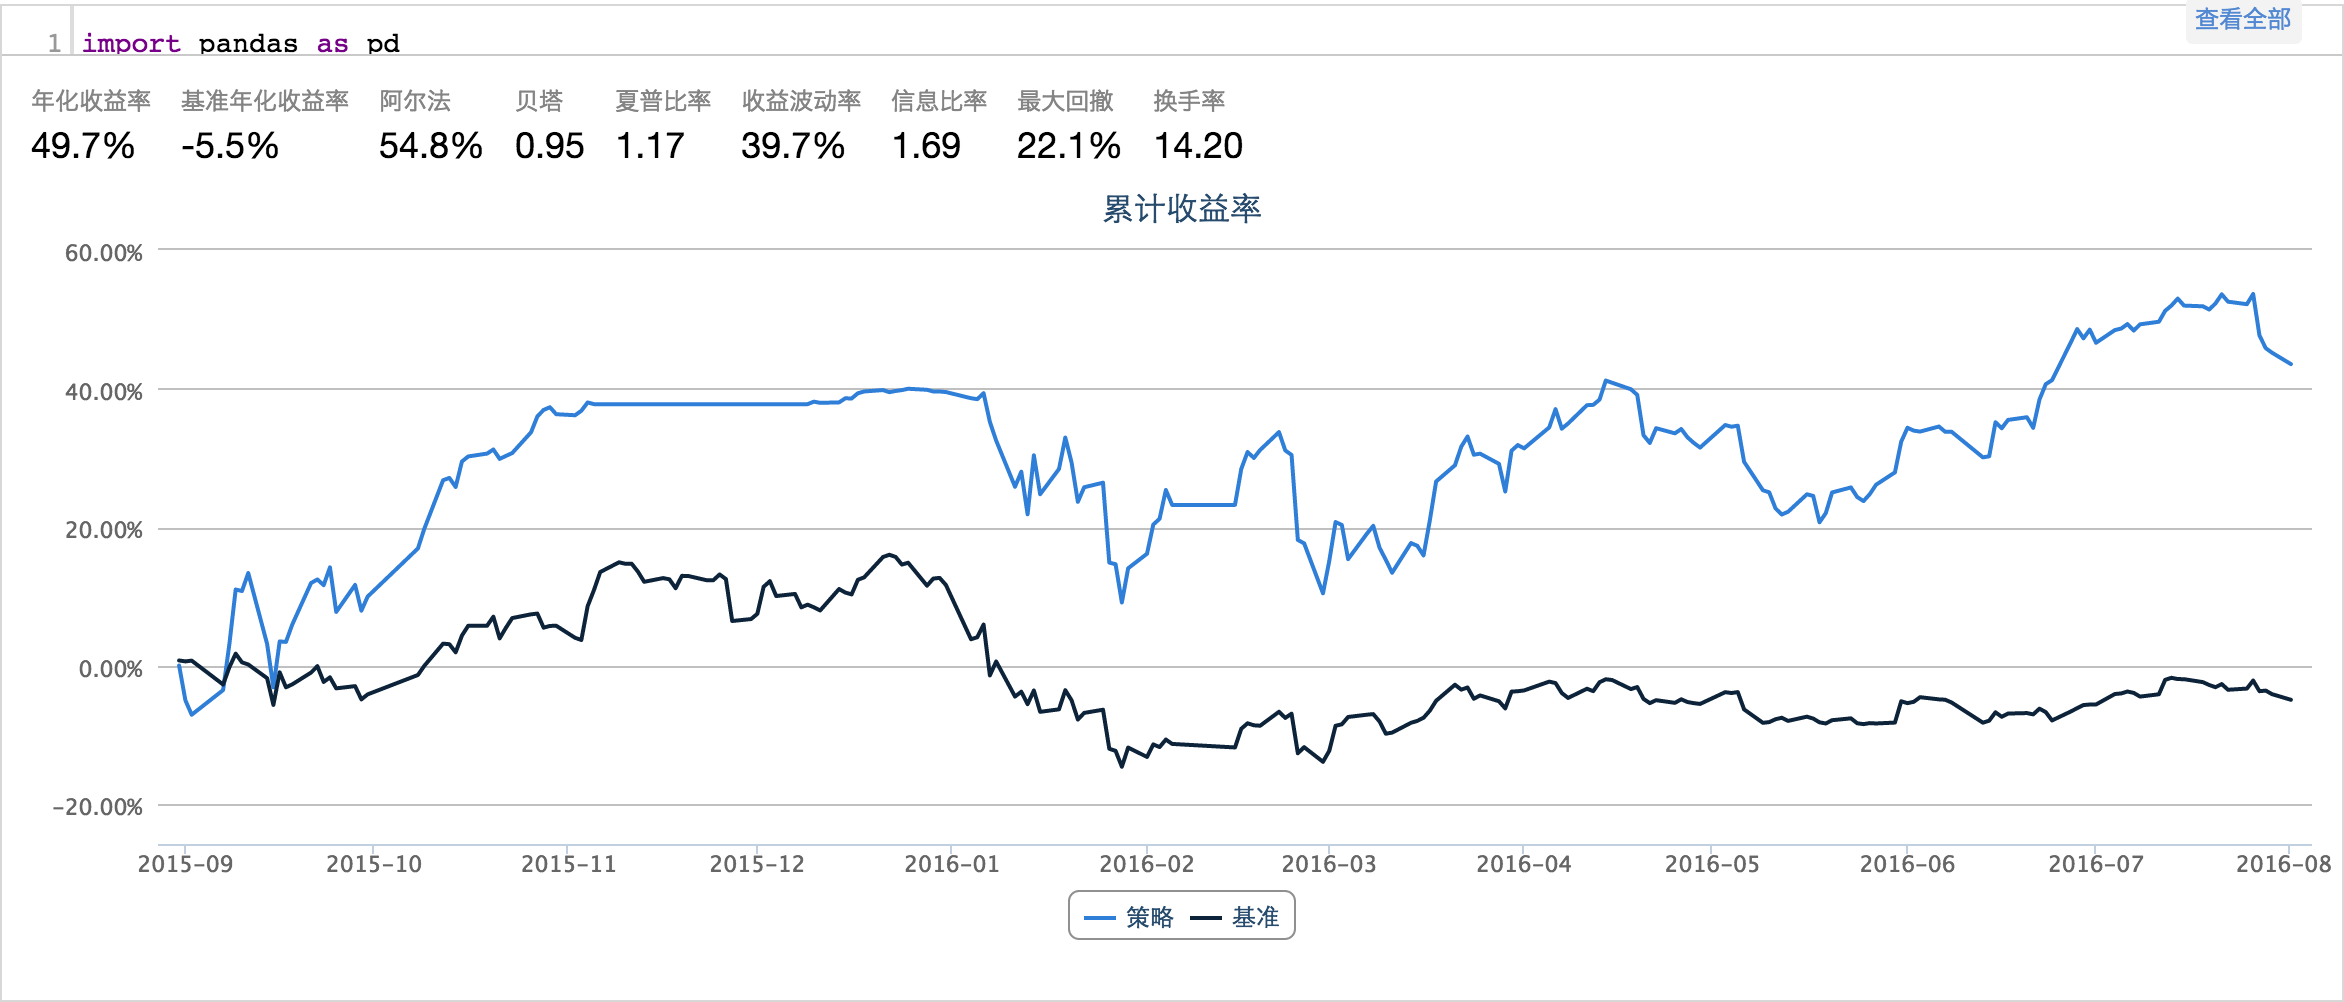Viewport: 2344px width, 1002px height.
Task: Click the 阿尔法 value 54.8%
Action: [430, 146]
